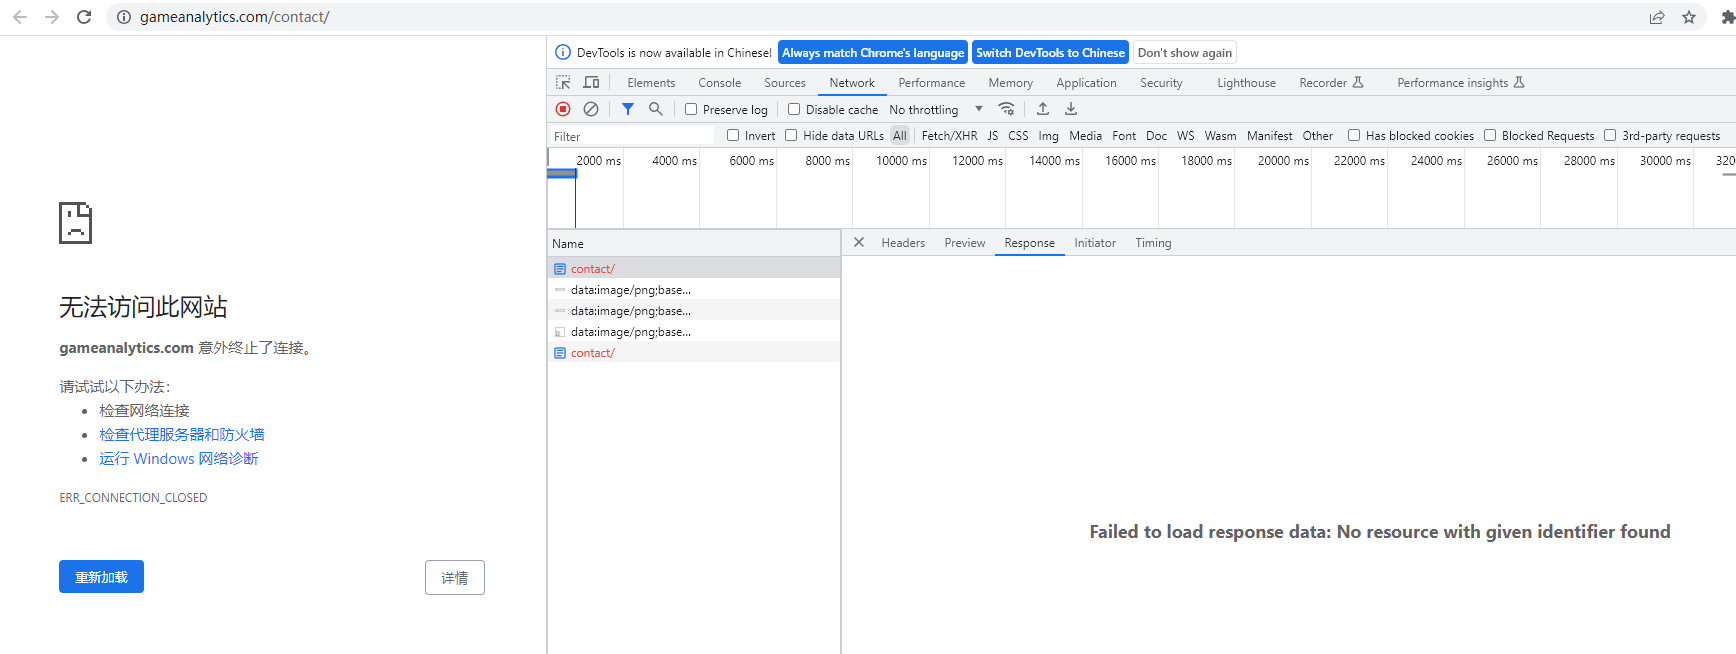
Task: Reload the page with the browser refresh icon
Action: click(x=84, y=17)
